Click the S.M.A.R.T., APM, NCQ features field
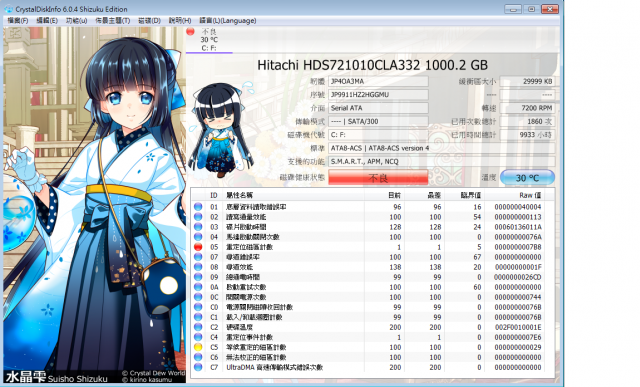 pos(442,162)
